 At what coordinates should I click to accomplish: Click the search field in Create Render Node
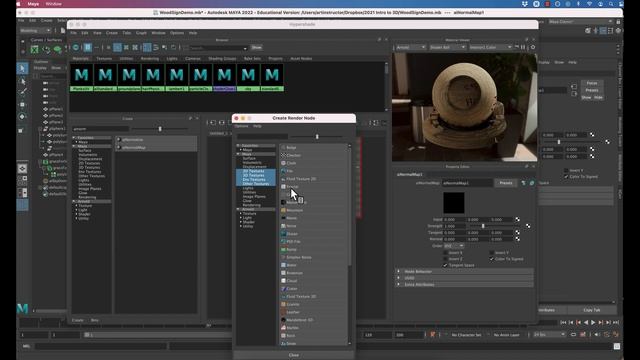tap(262, 136)
